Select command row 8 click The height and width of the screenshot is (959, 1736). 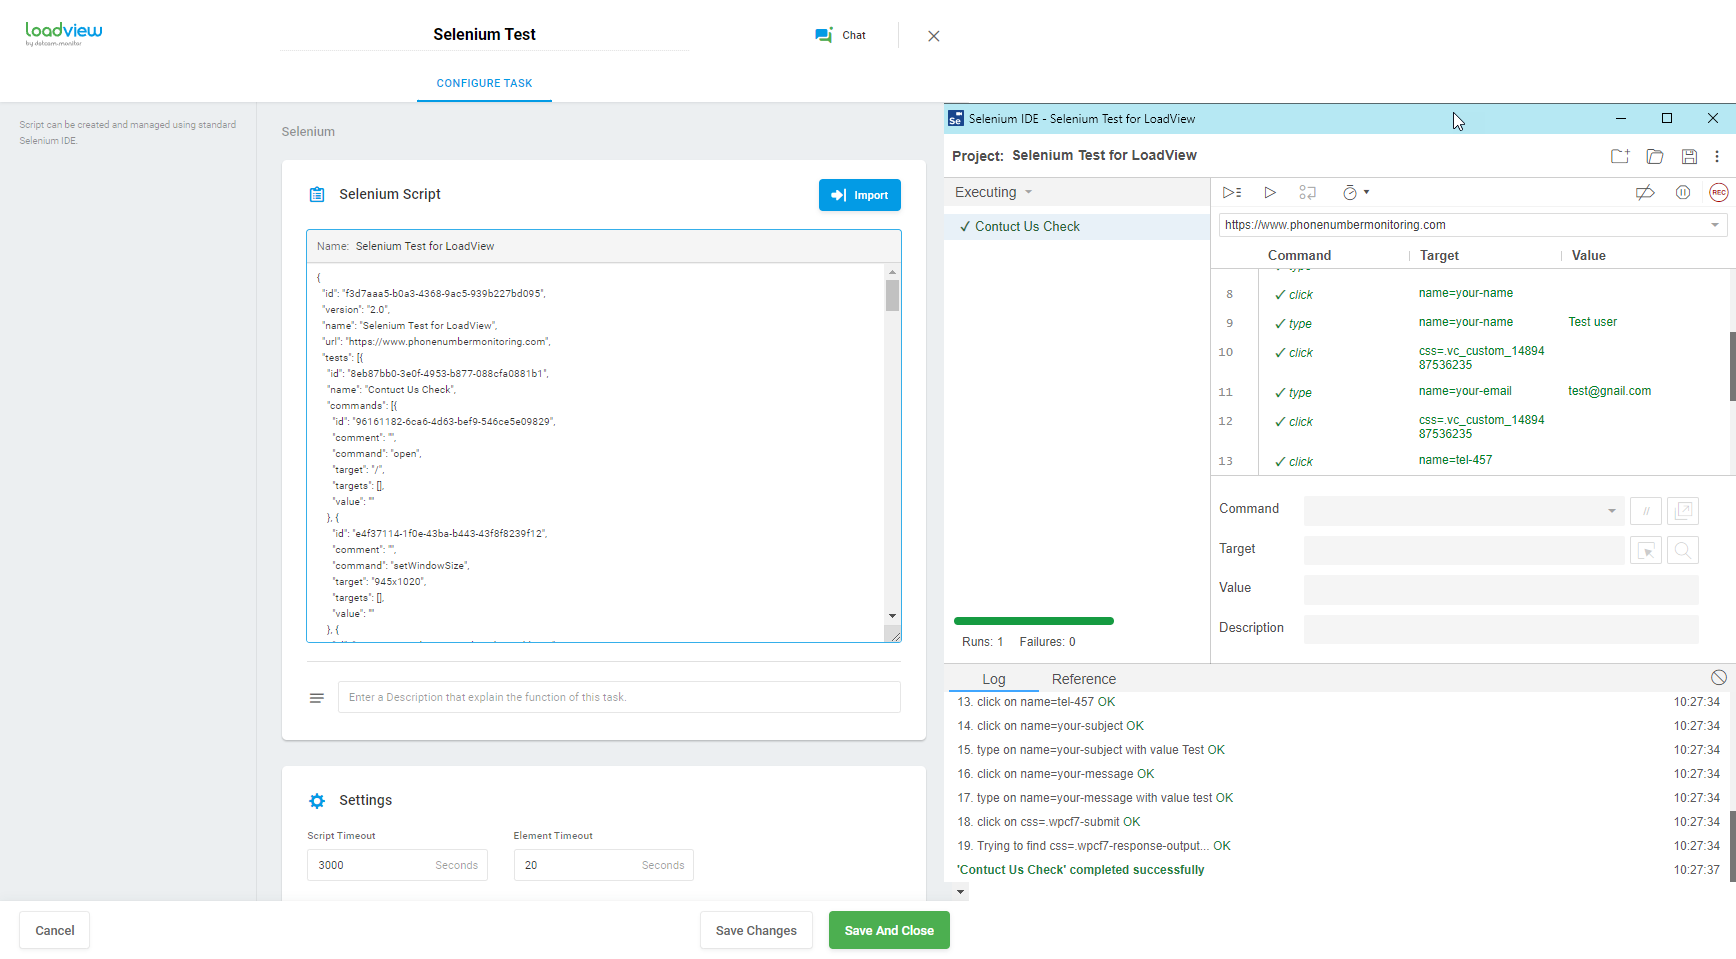[1470, 294]
